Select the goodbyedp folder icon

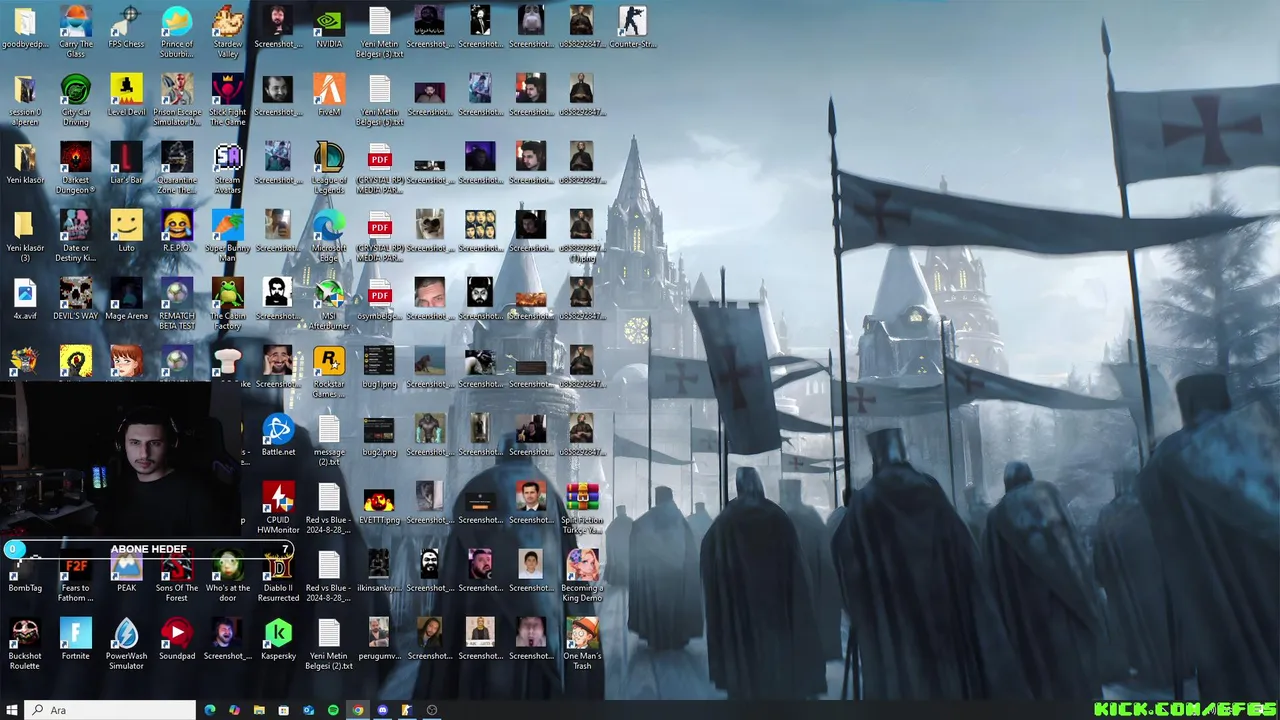25,28
